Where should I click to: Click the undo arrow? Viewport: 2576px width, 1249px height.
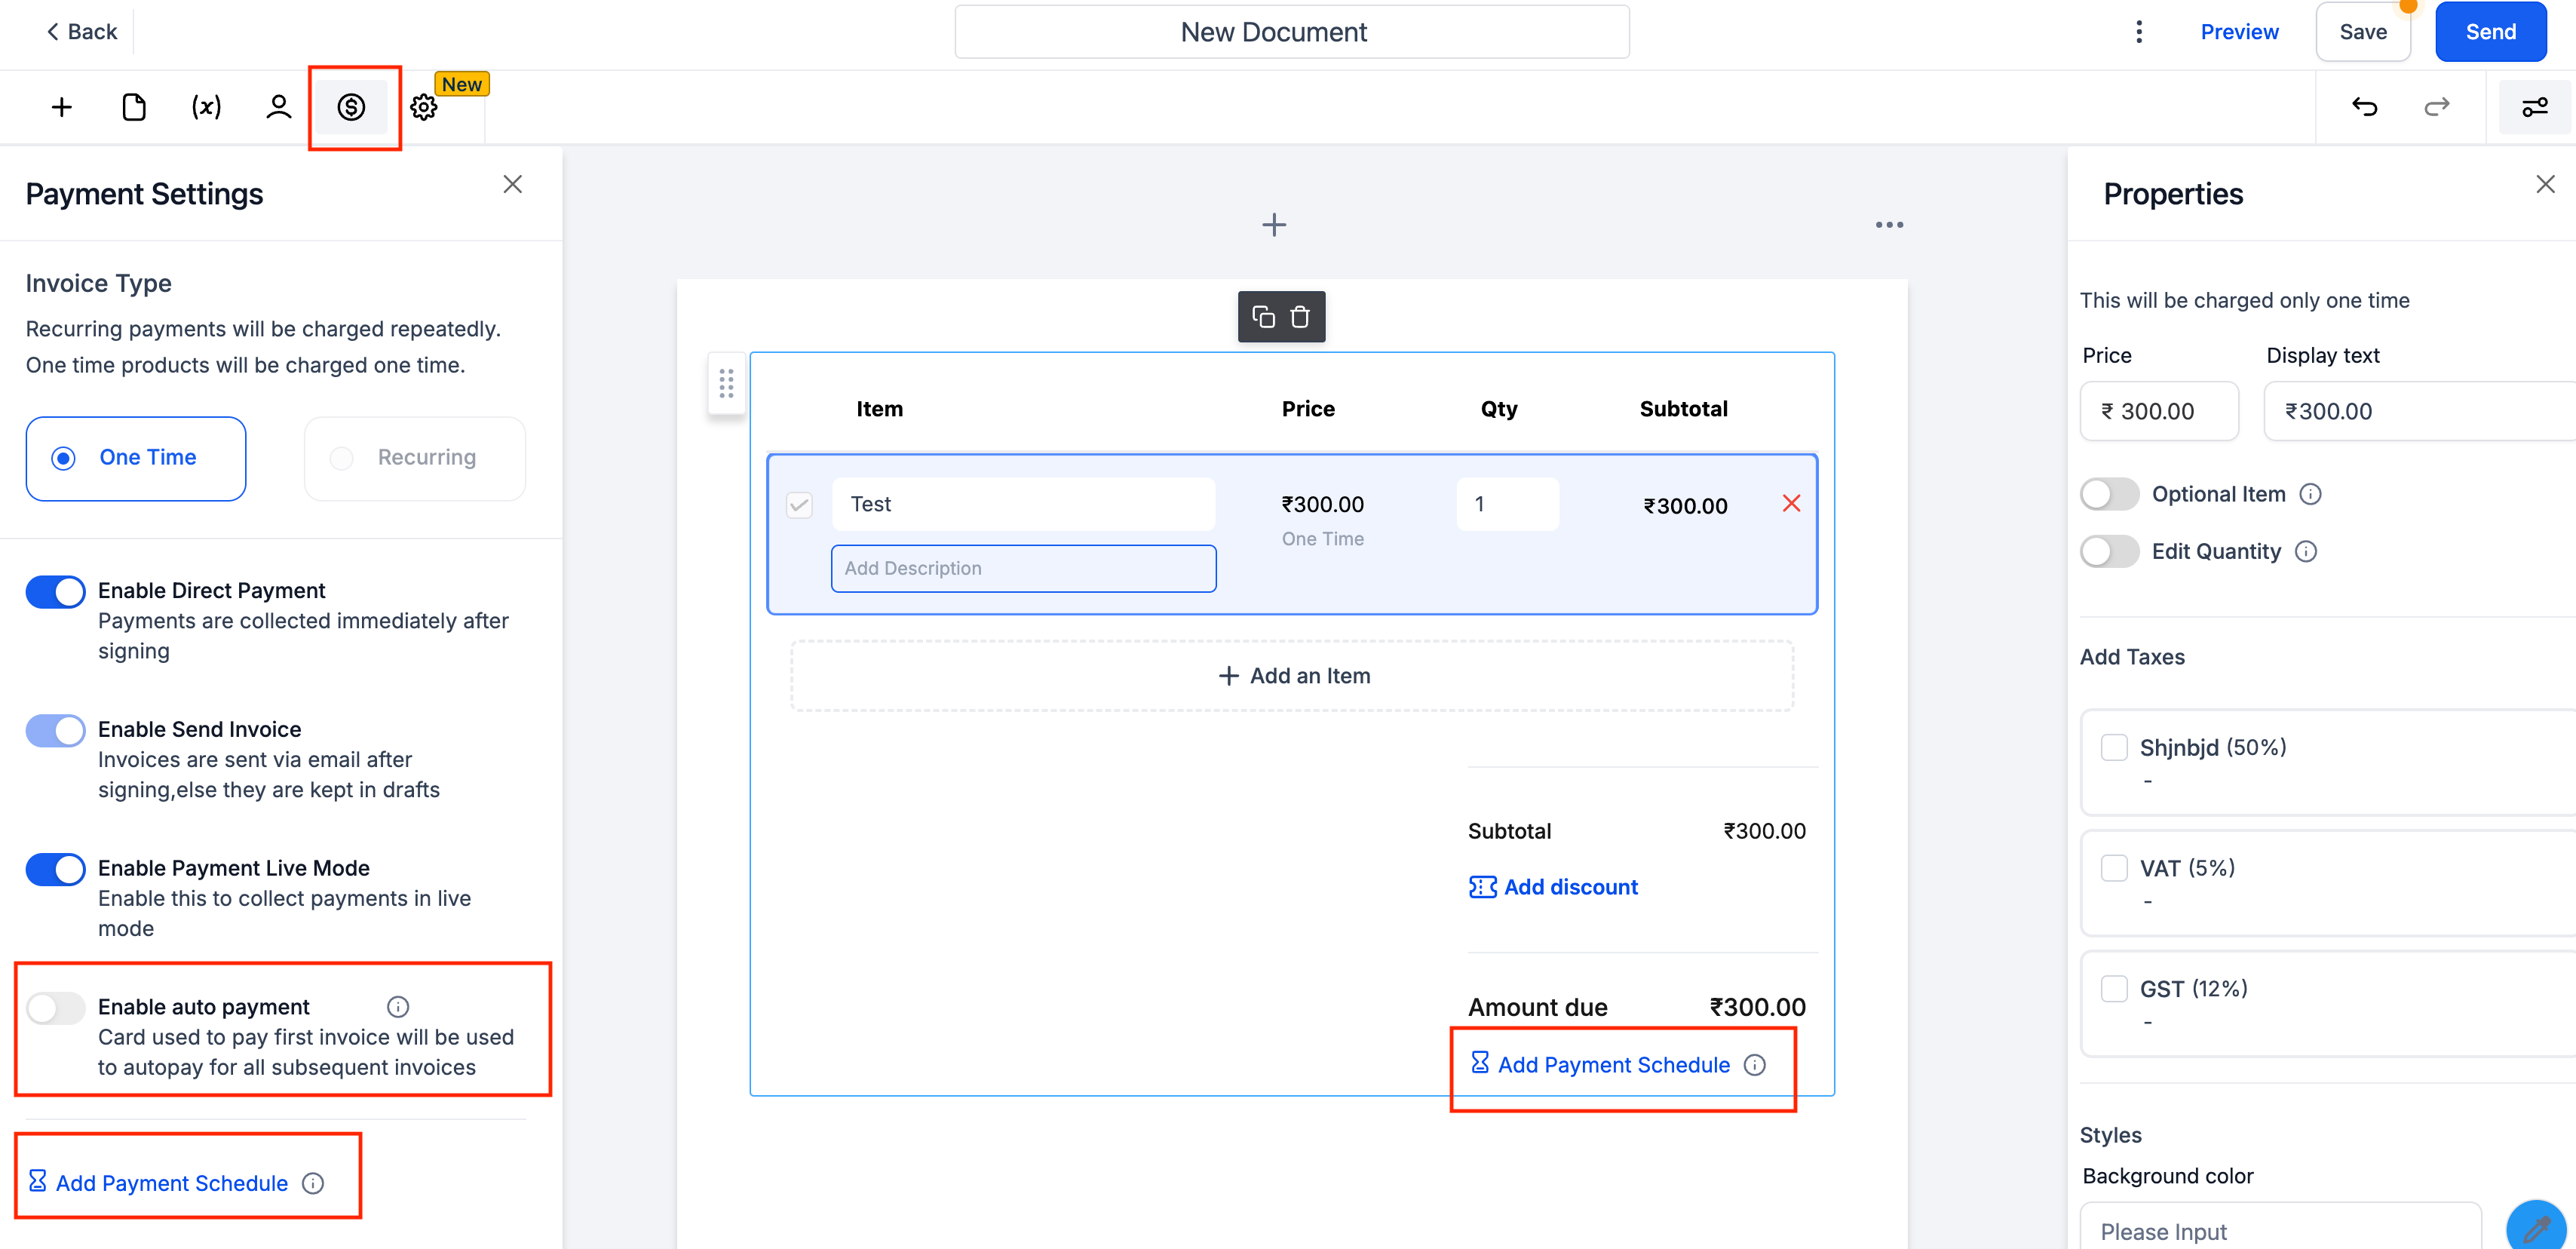click(x=2365, y=107)
